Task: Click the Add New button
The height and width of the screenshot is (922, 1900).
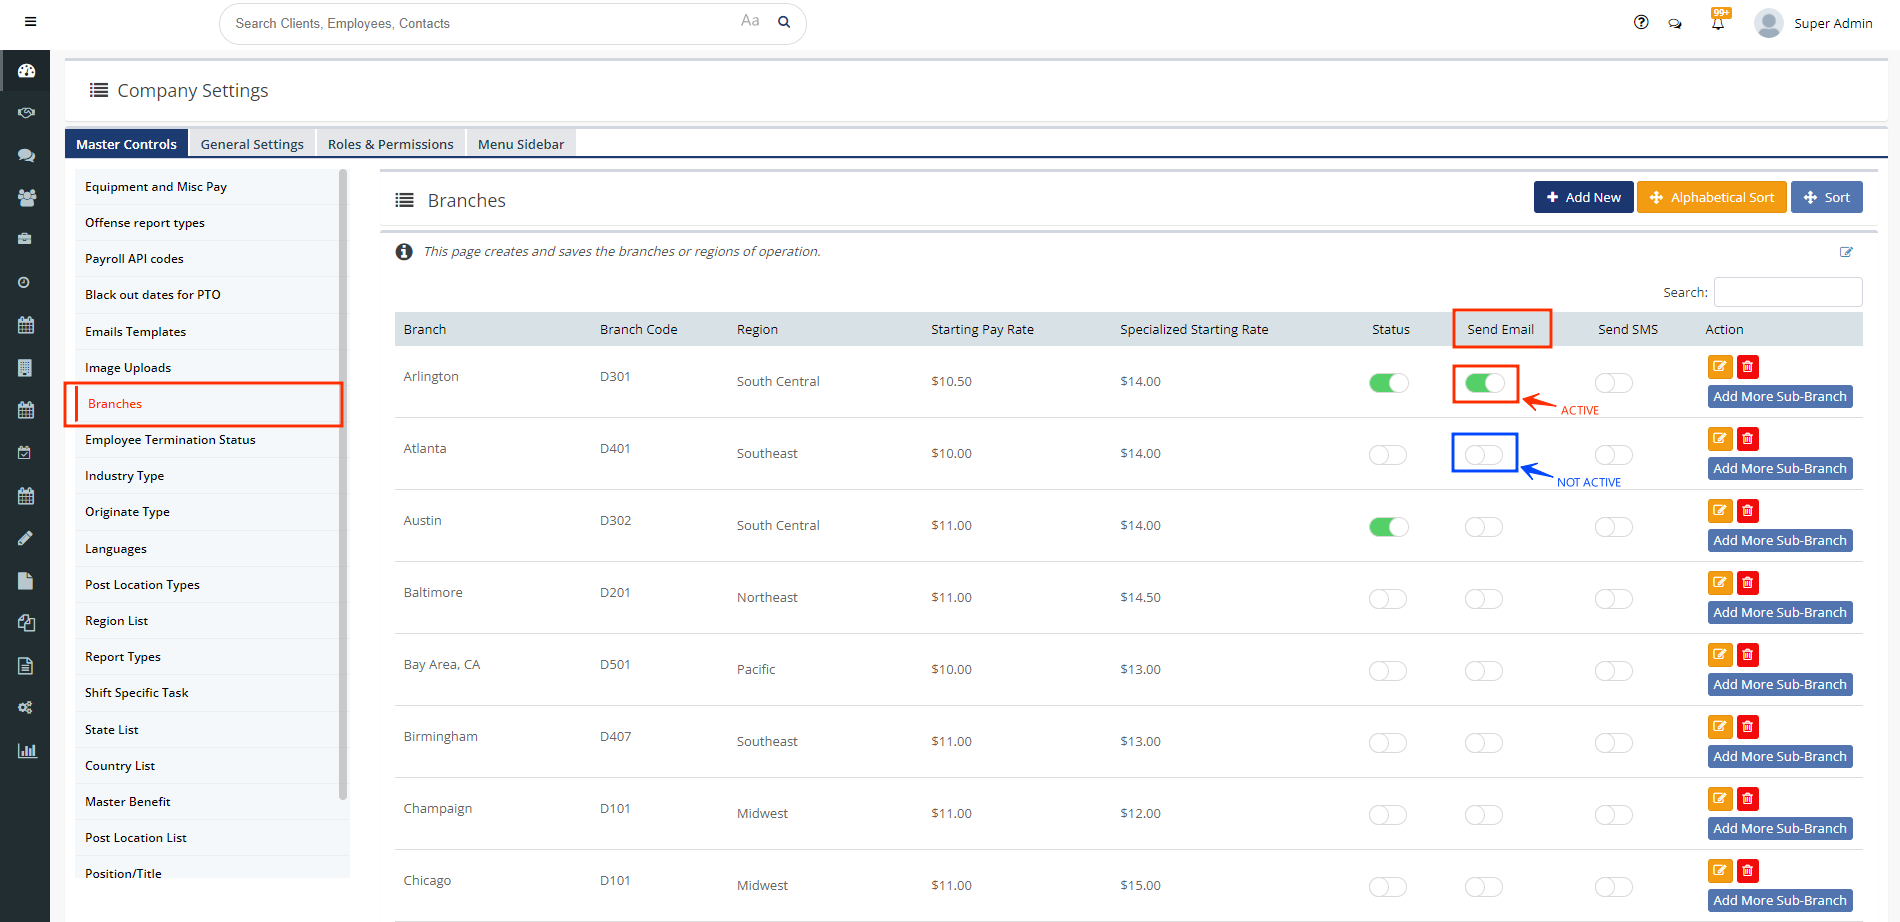Action: [x=1583, y=198]
